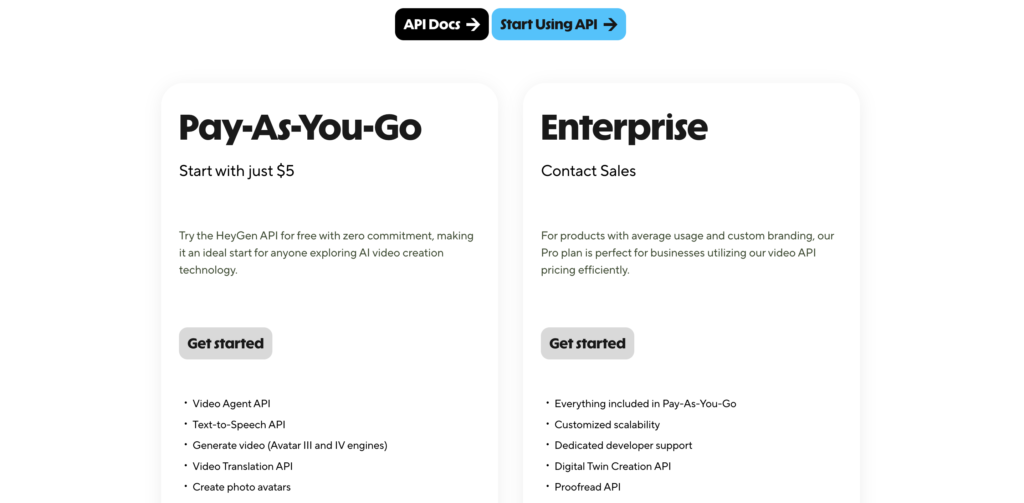Click the Text-to-Speech API feature
Viewport: 1024px width, 503px height.
[239, 425]
